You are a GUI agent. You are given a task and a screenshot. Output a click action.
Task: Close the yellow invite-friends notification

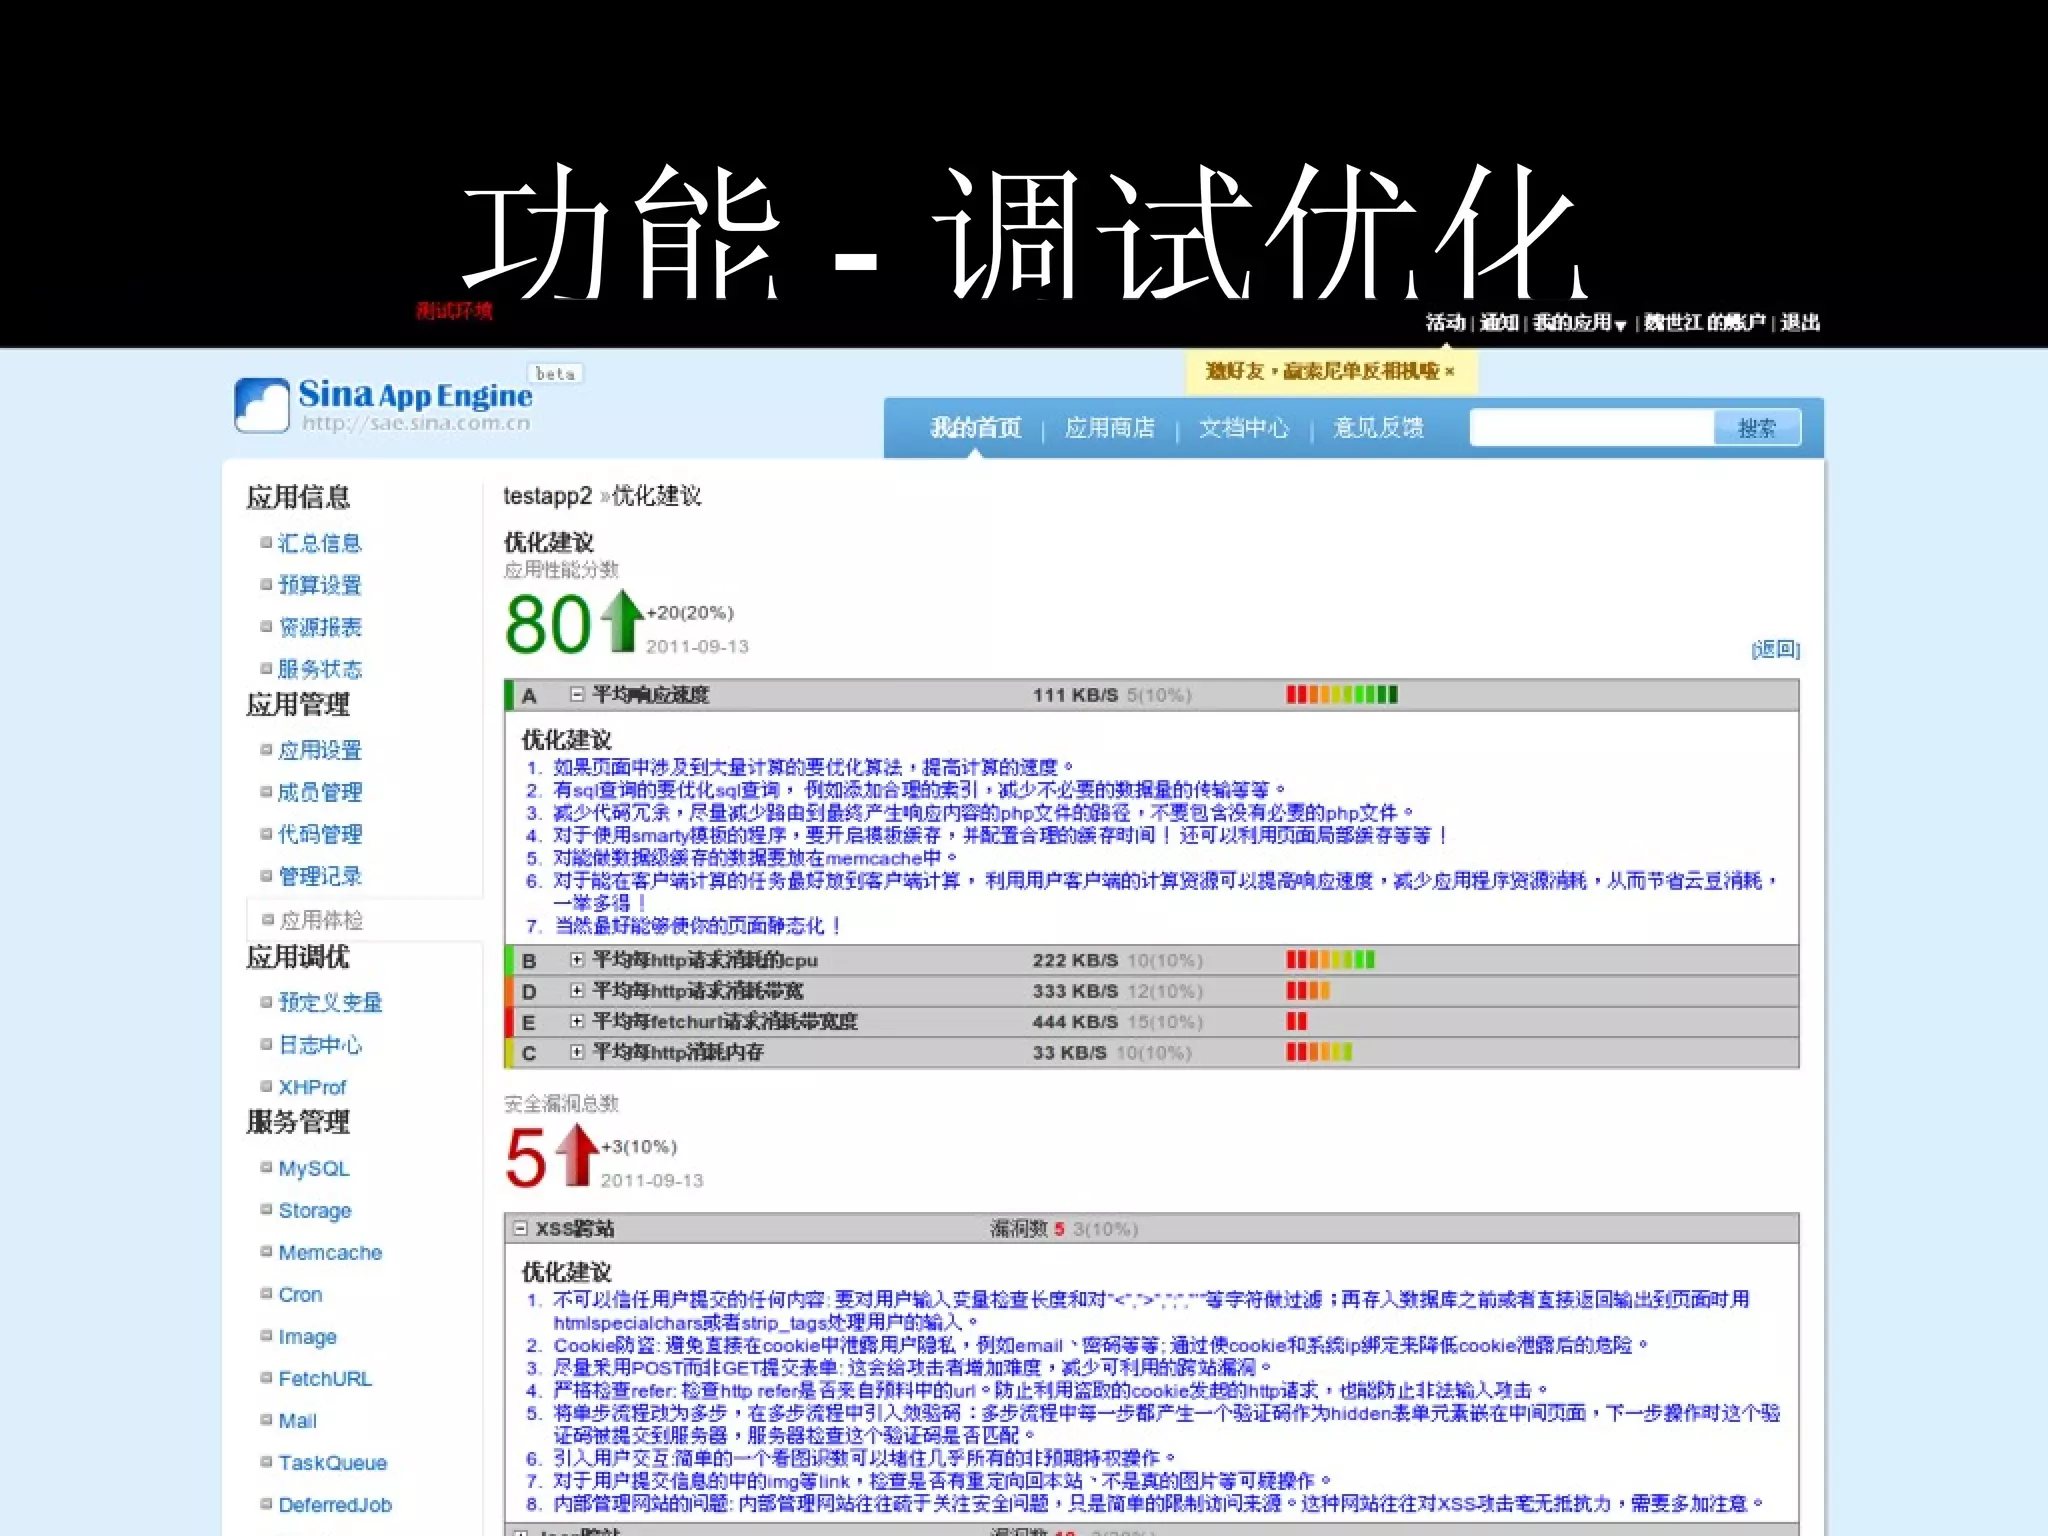click(x=1449, y=372)
